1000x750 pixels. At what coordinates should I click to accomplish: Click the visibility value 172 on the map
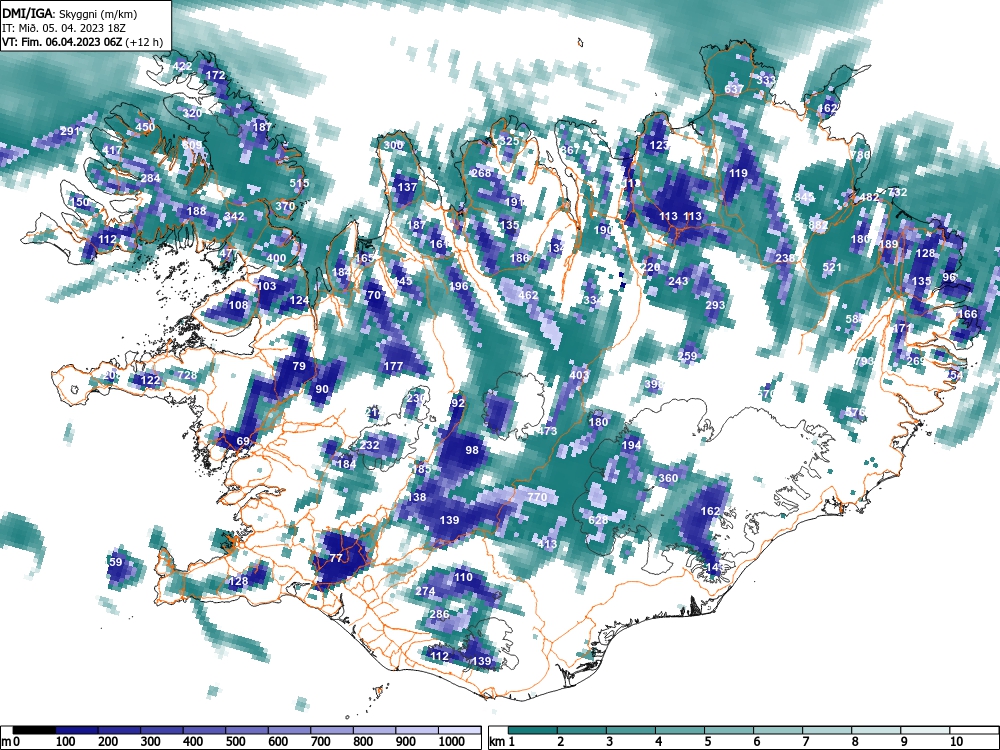tap(216, 75)
